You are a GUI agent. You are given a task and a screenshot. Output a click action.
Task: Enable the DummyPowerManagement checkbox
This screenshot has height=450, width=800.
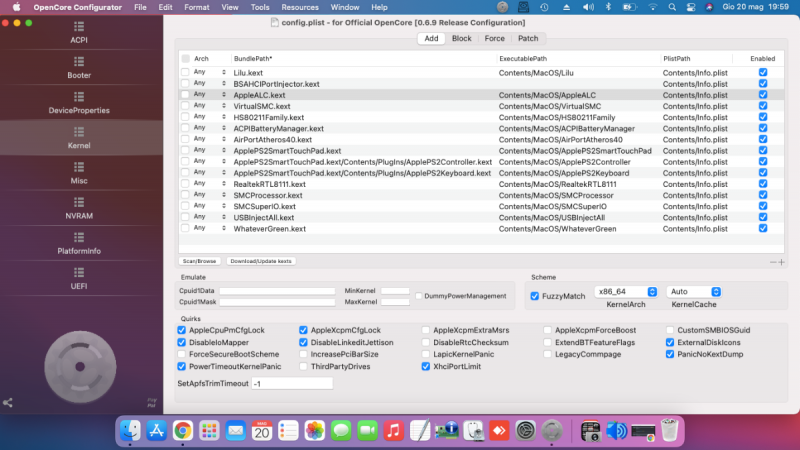coord(418,296)
